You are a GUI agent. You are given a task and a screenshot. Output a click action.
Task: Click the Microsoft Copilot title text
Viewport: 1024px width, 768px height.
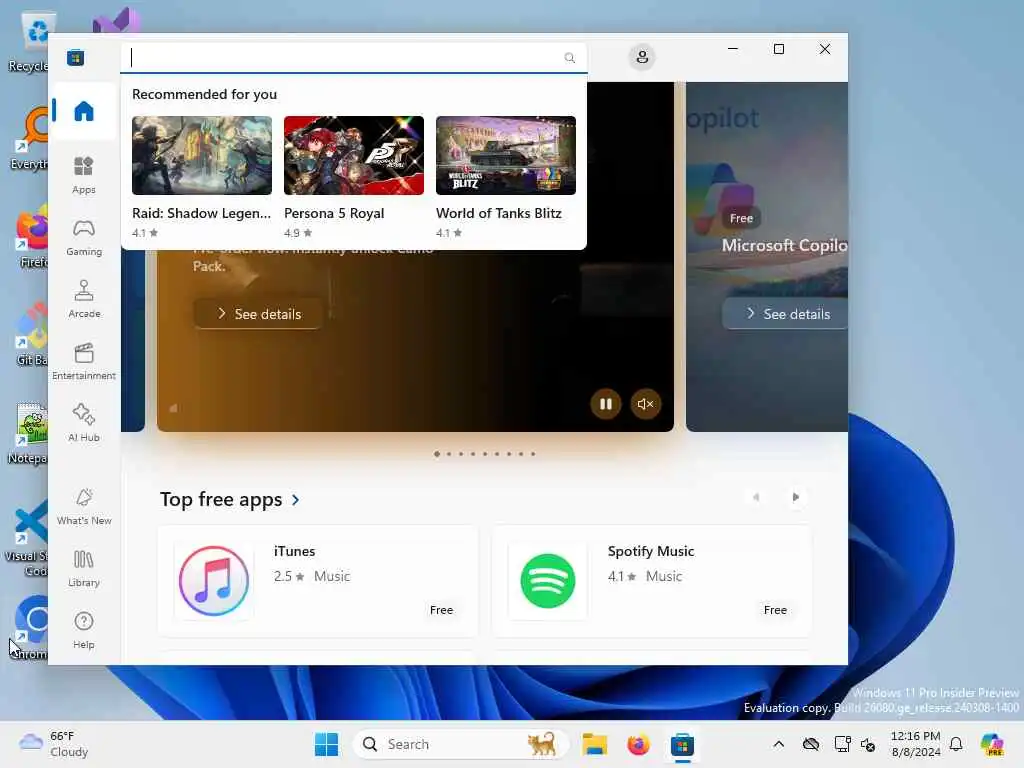click(x=784, y=246)
